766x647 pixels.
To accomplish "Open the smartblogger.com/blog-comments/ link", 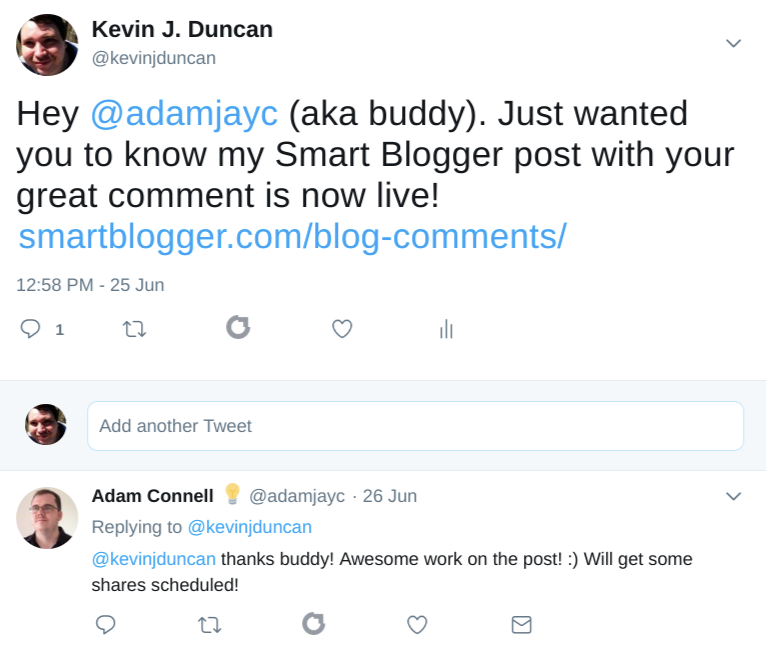I will pyautogui.click(x=292, y=236).
